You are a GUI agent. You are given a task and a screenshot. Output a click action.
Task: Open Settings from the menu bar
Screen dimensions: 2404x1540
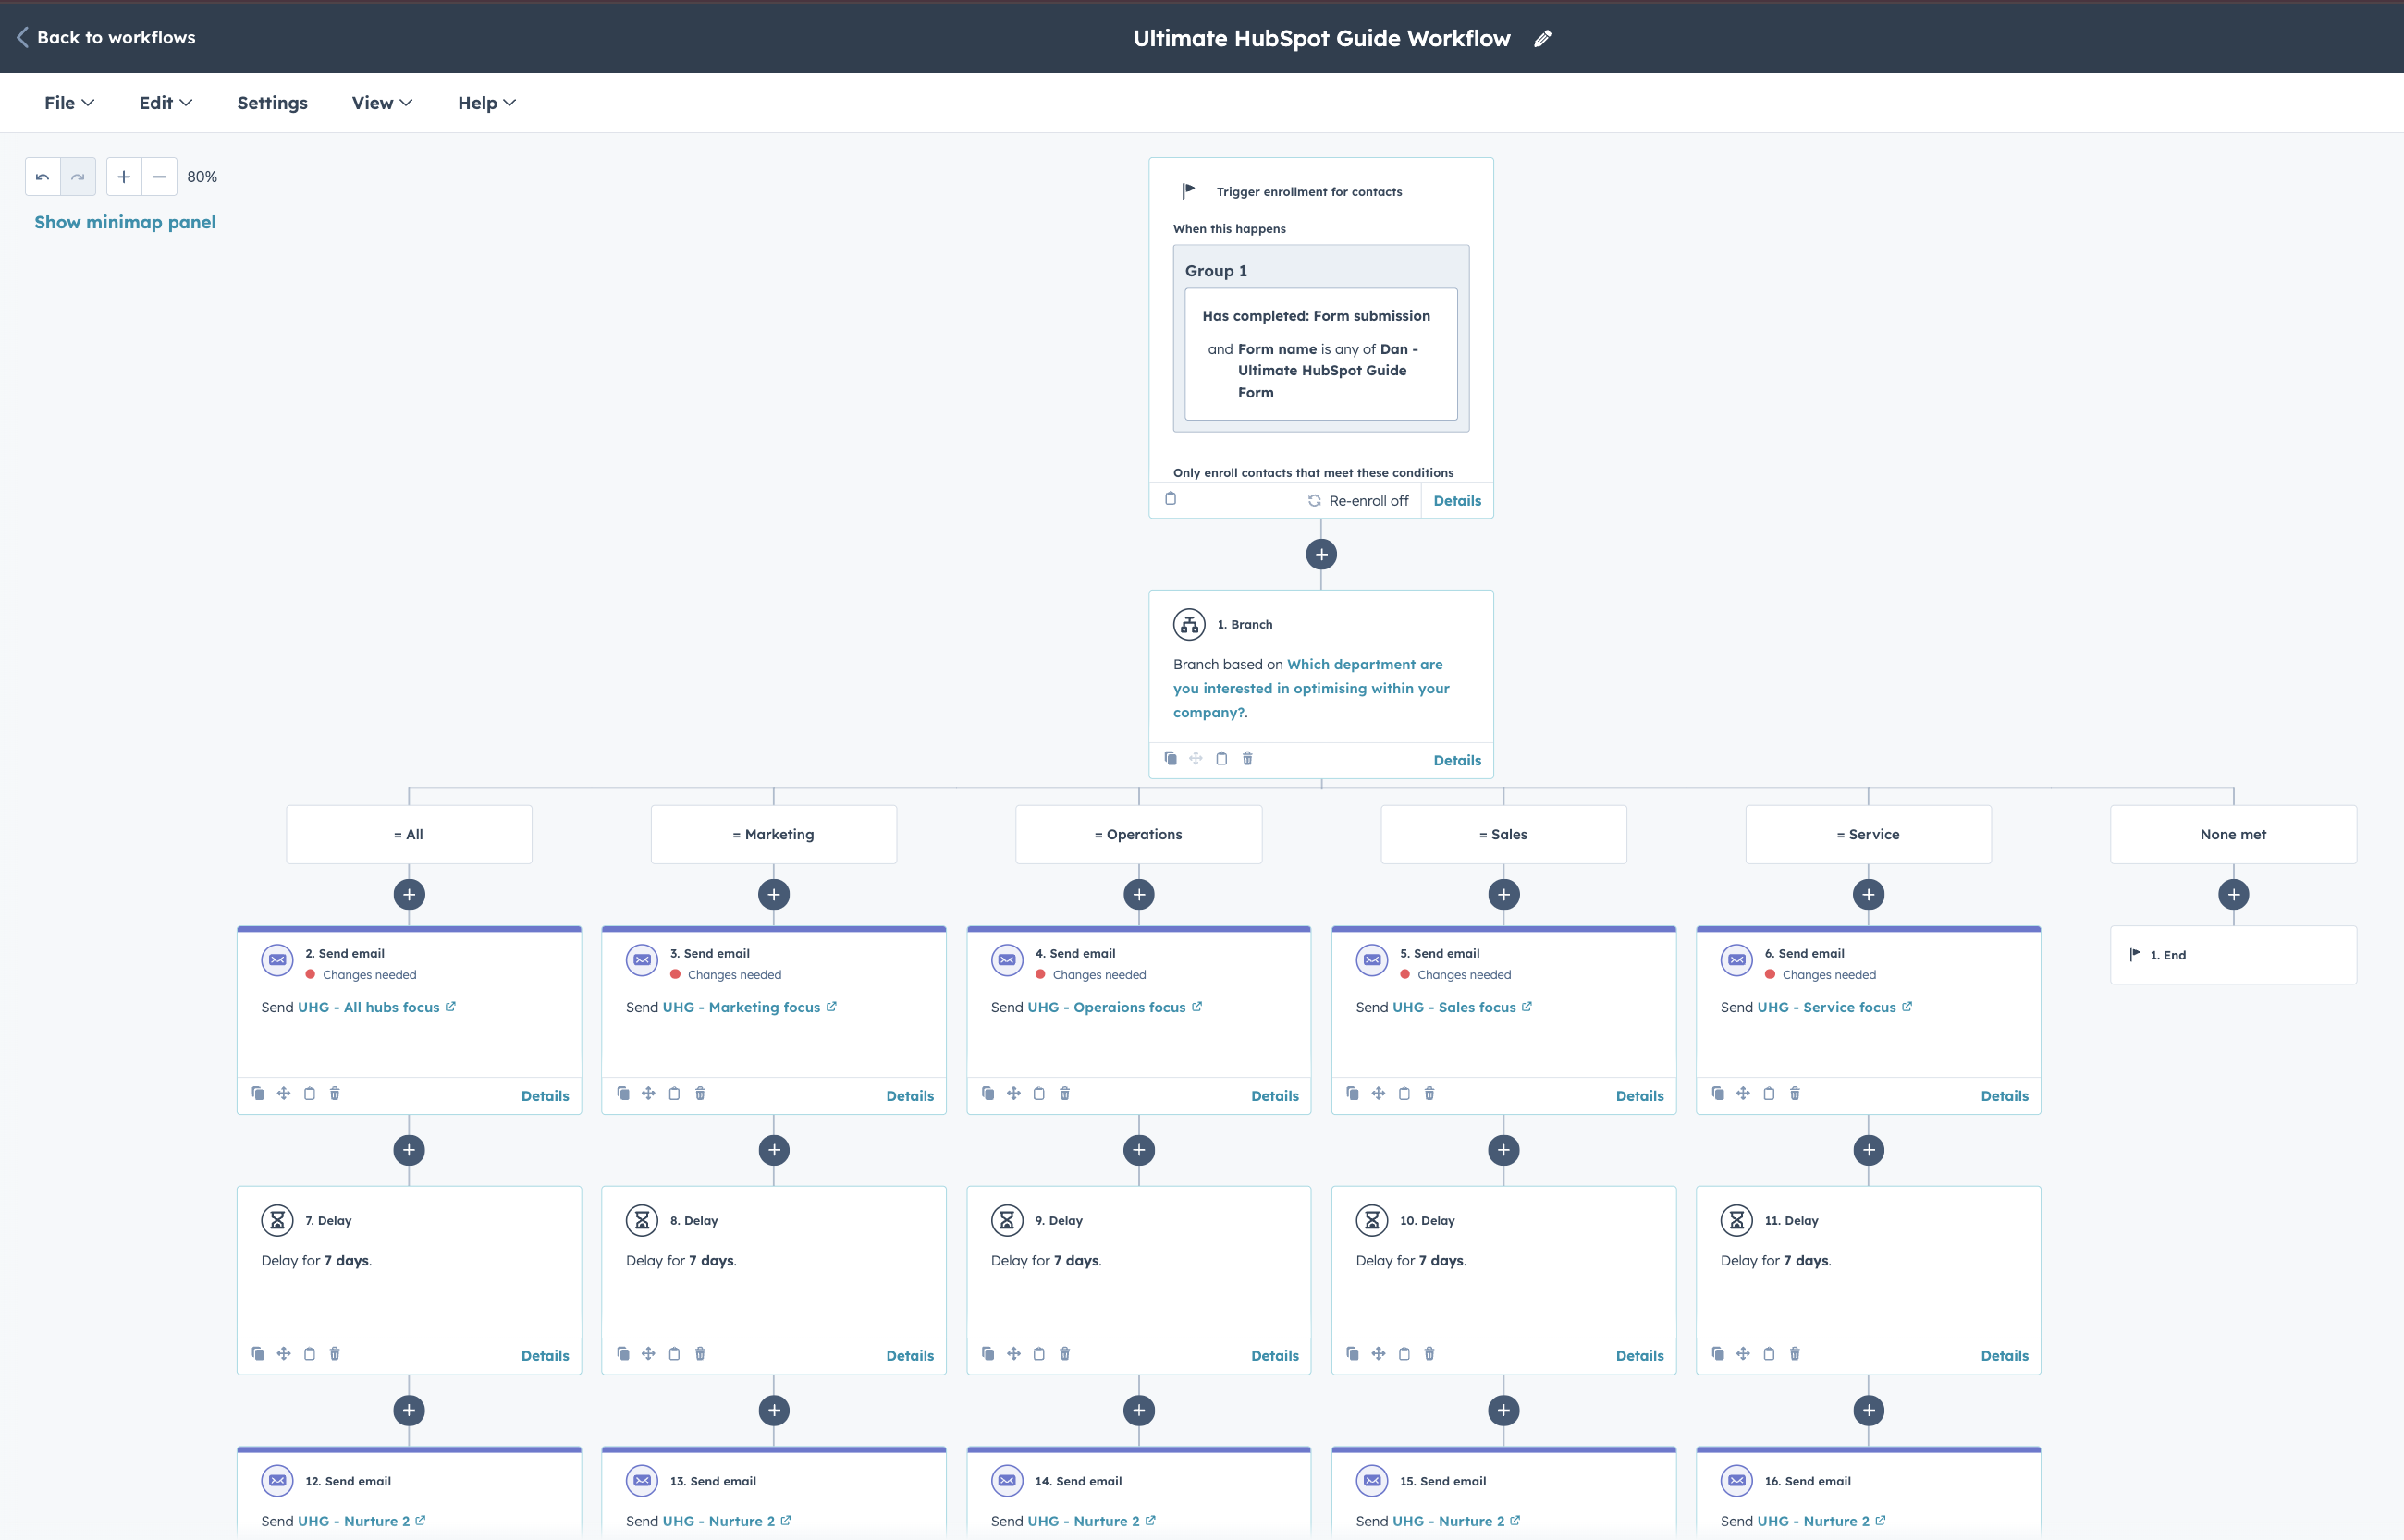[272, 102]
